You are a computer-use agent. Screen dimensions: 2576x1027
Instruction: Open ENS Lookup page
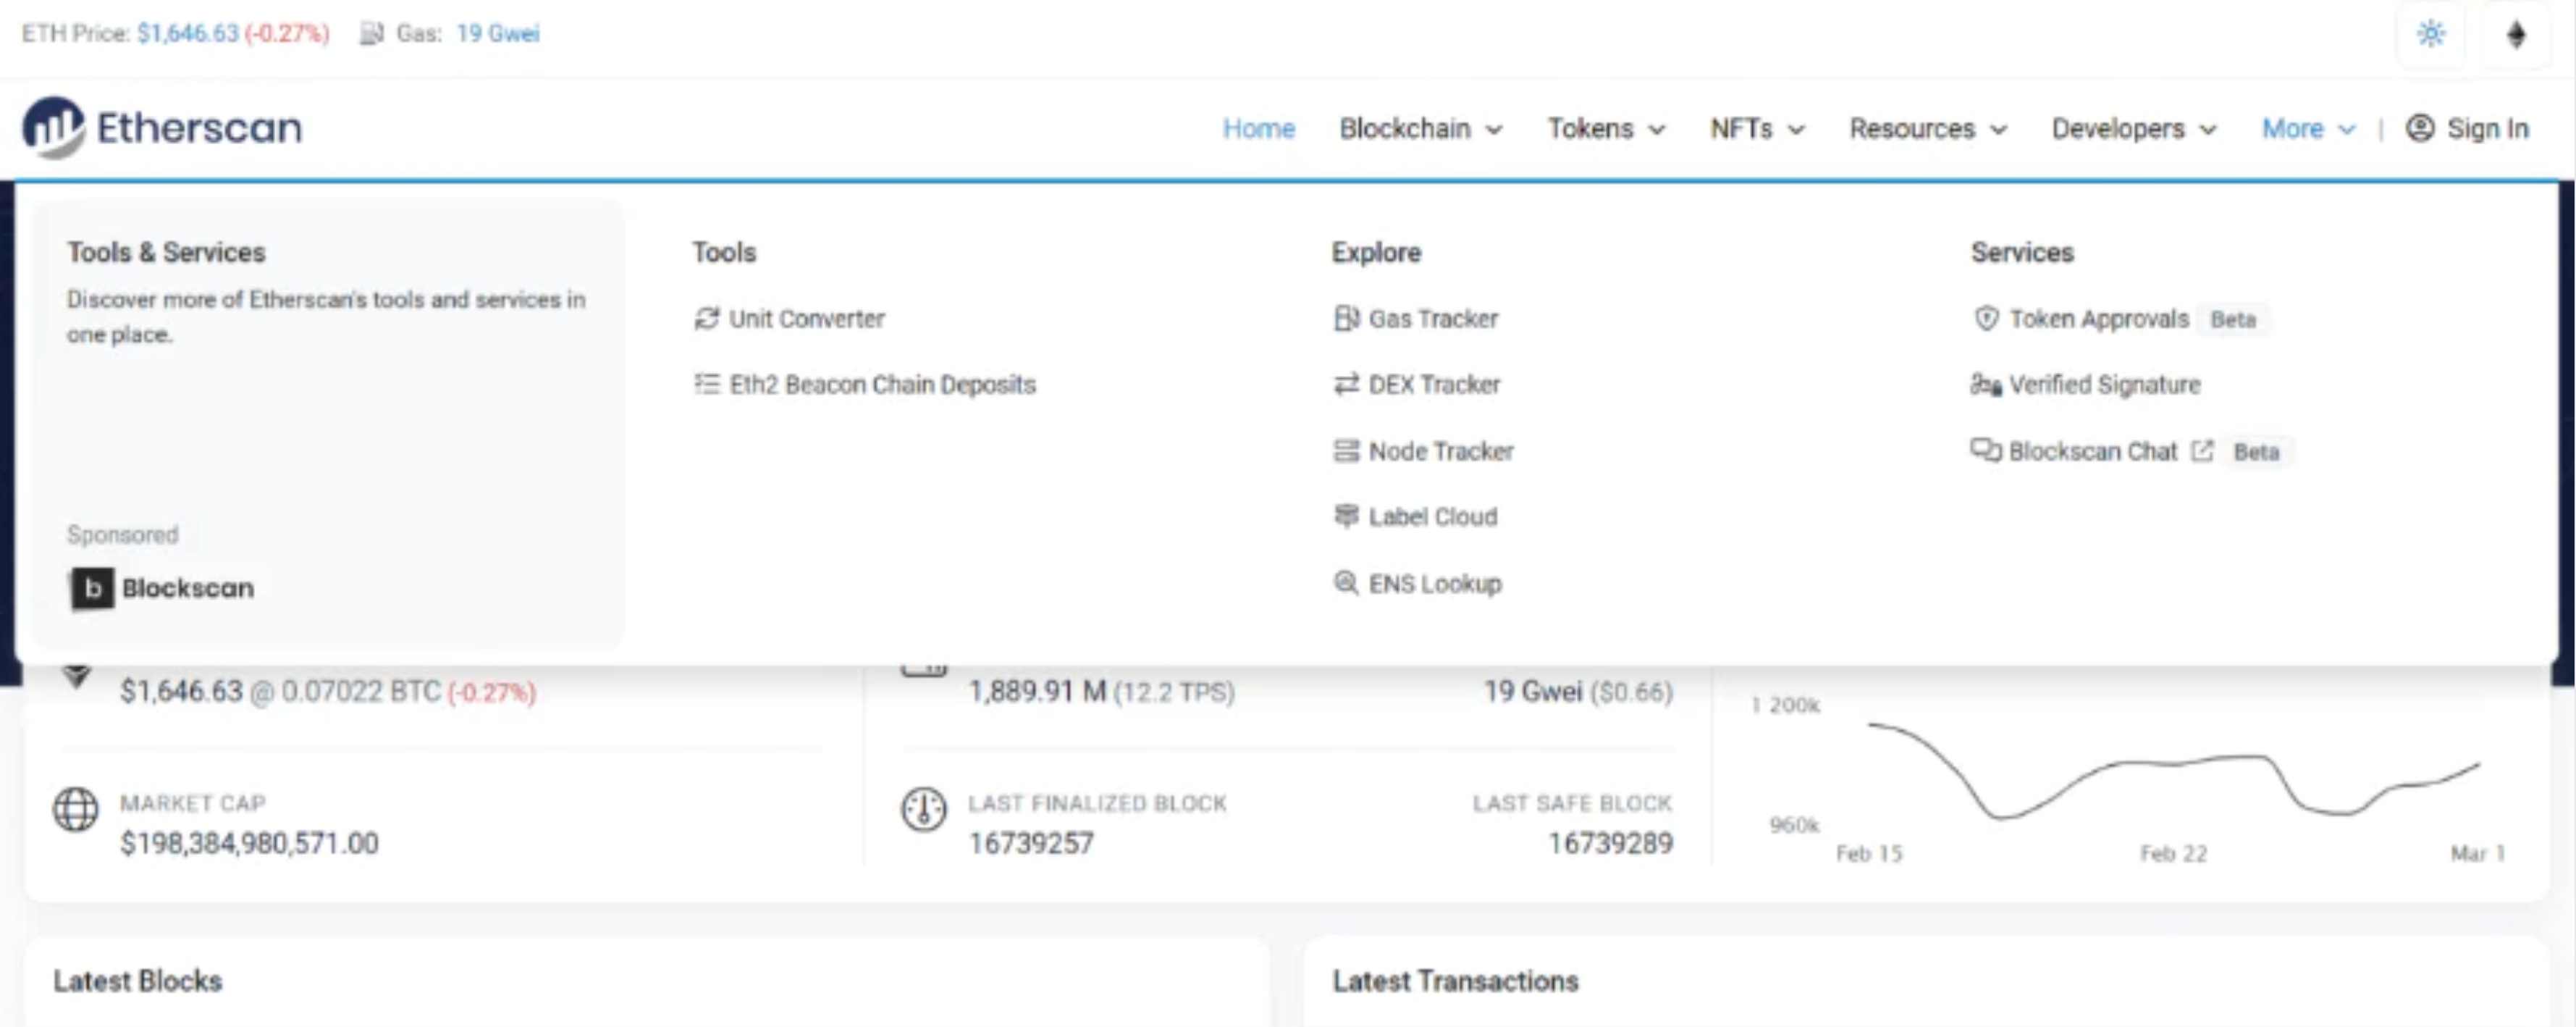coord(1418,583)
